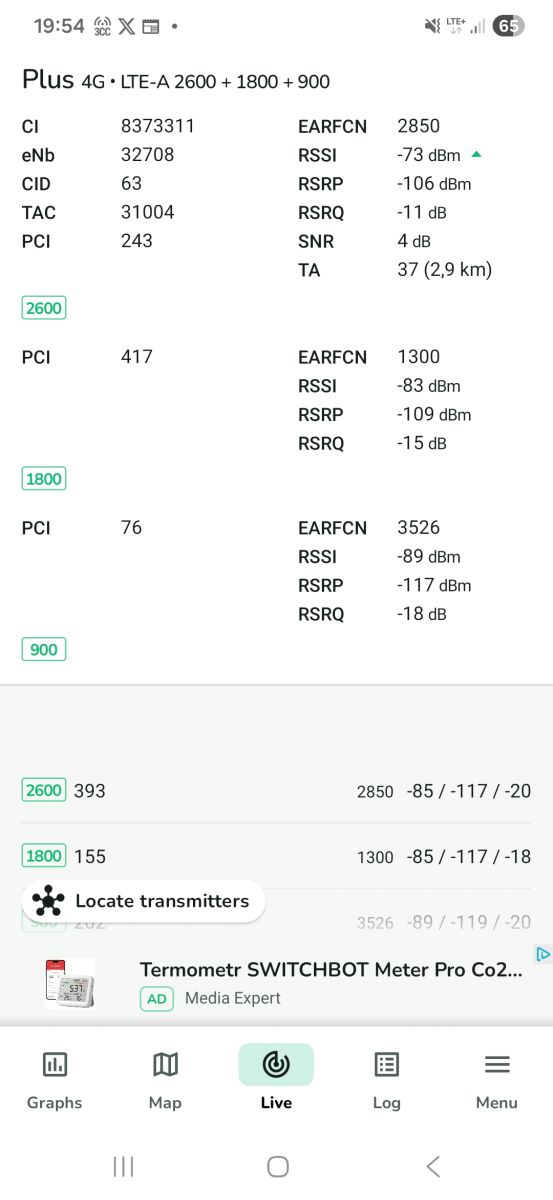The image size is (553, 1200).
Task: Open the Graphs tab icon
Action: click(55, 1065)
